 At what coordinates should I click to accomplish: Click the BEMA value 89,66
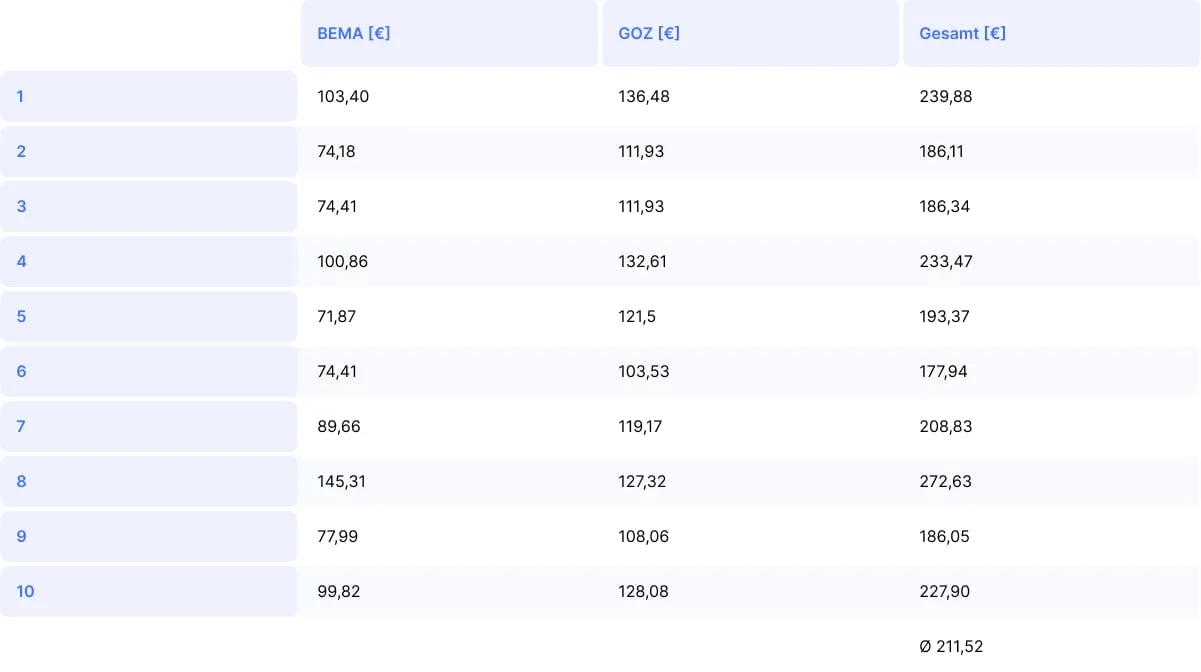[x=339, y=427]
